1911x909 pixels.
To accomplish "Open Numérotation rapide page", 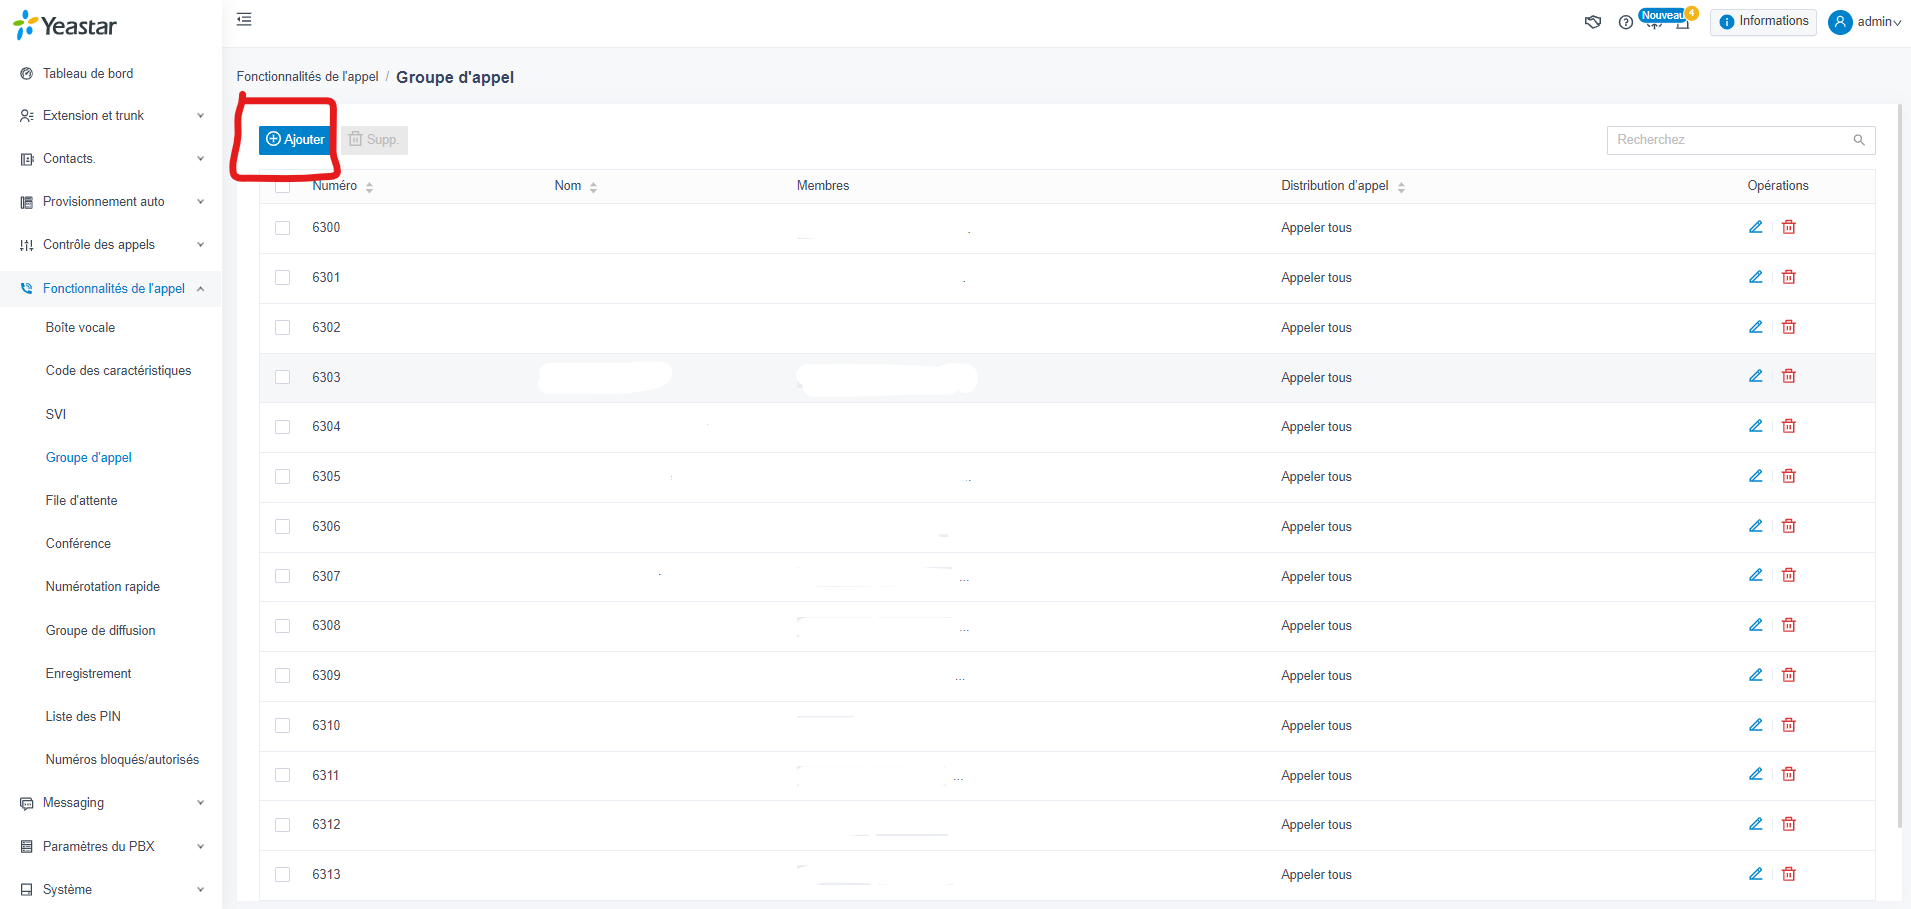I will coord(102,587).
